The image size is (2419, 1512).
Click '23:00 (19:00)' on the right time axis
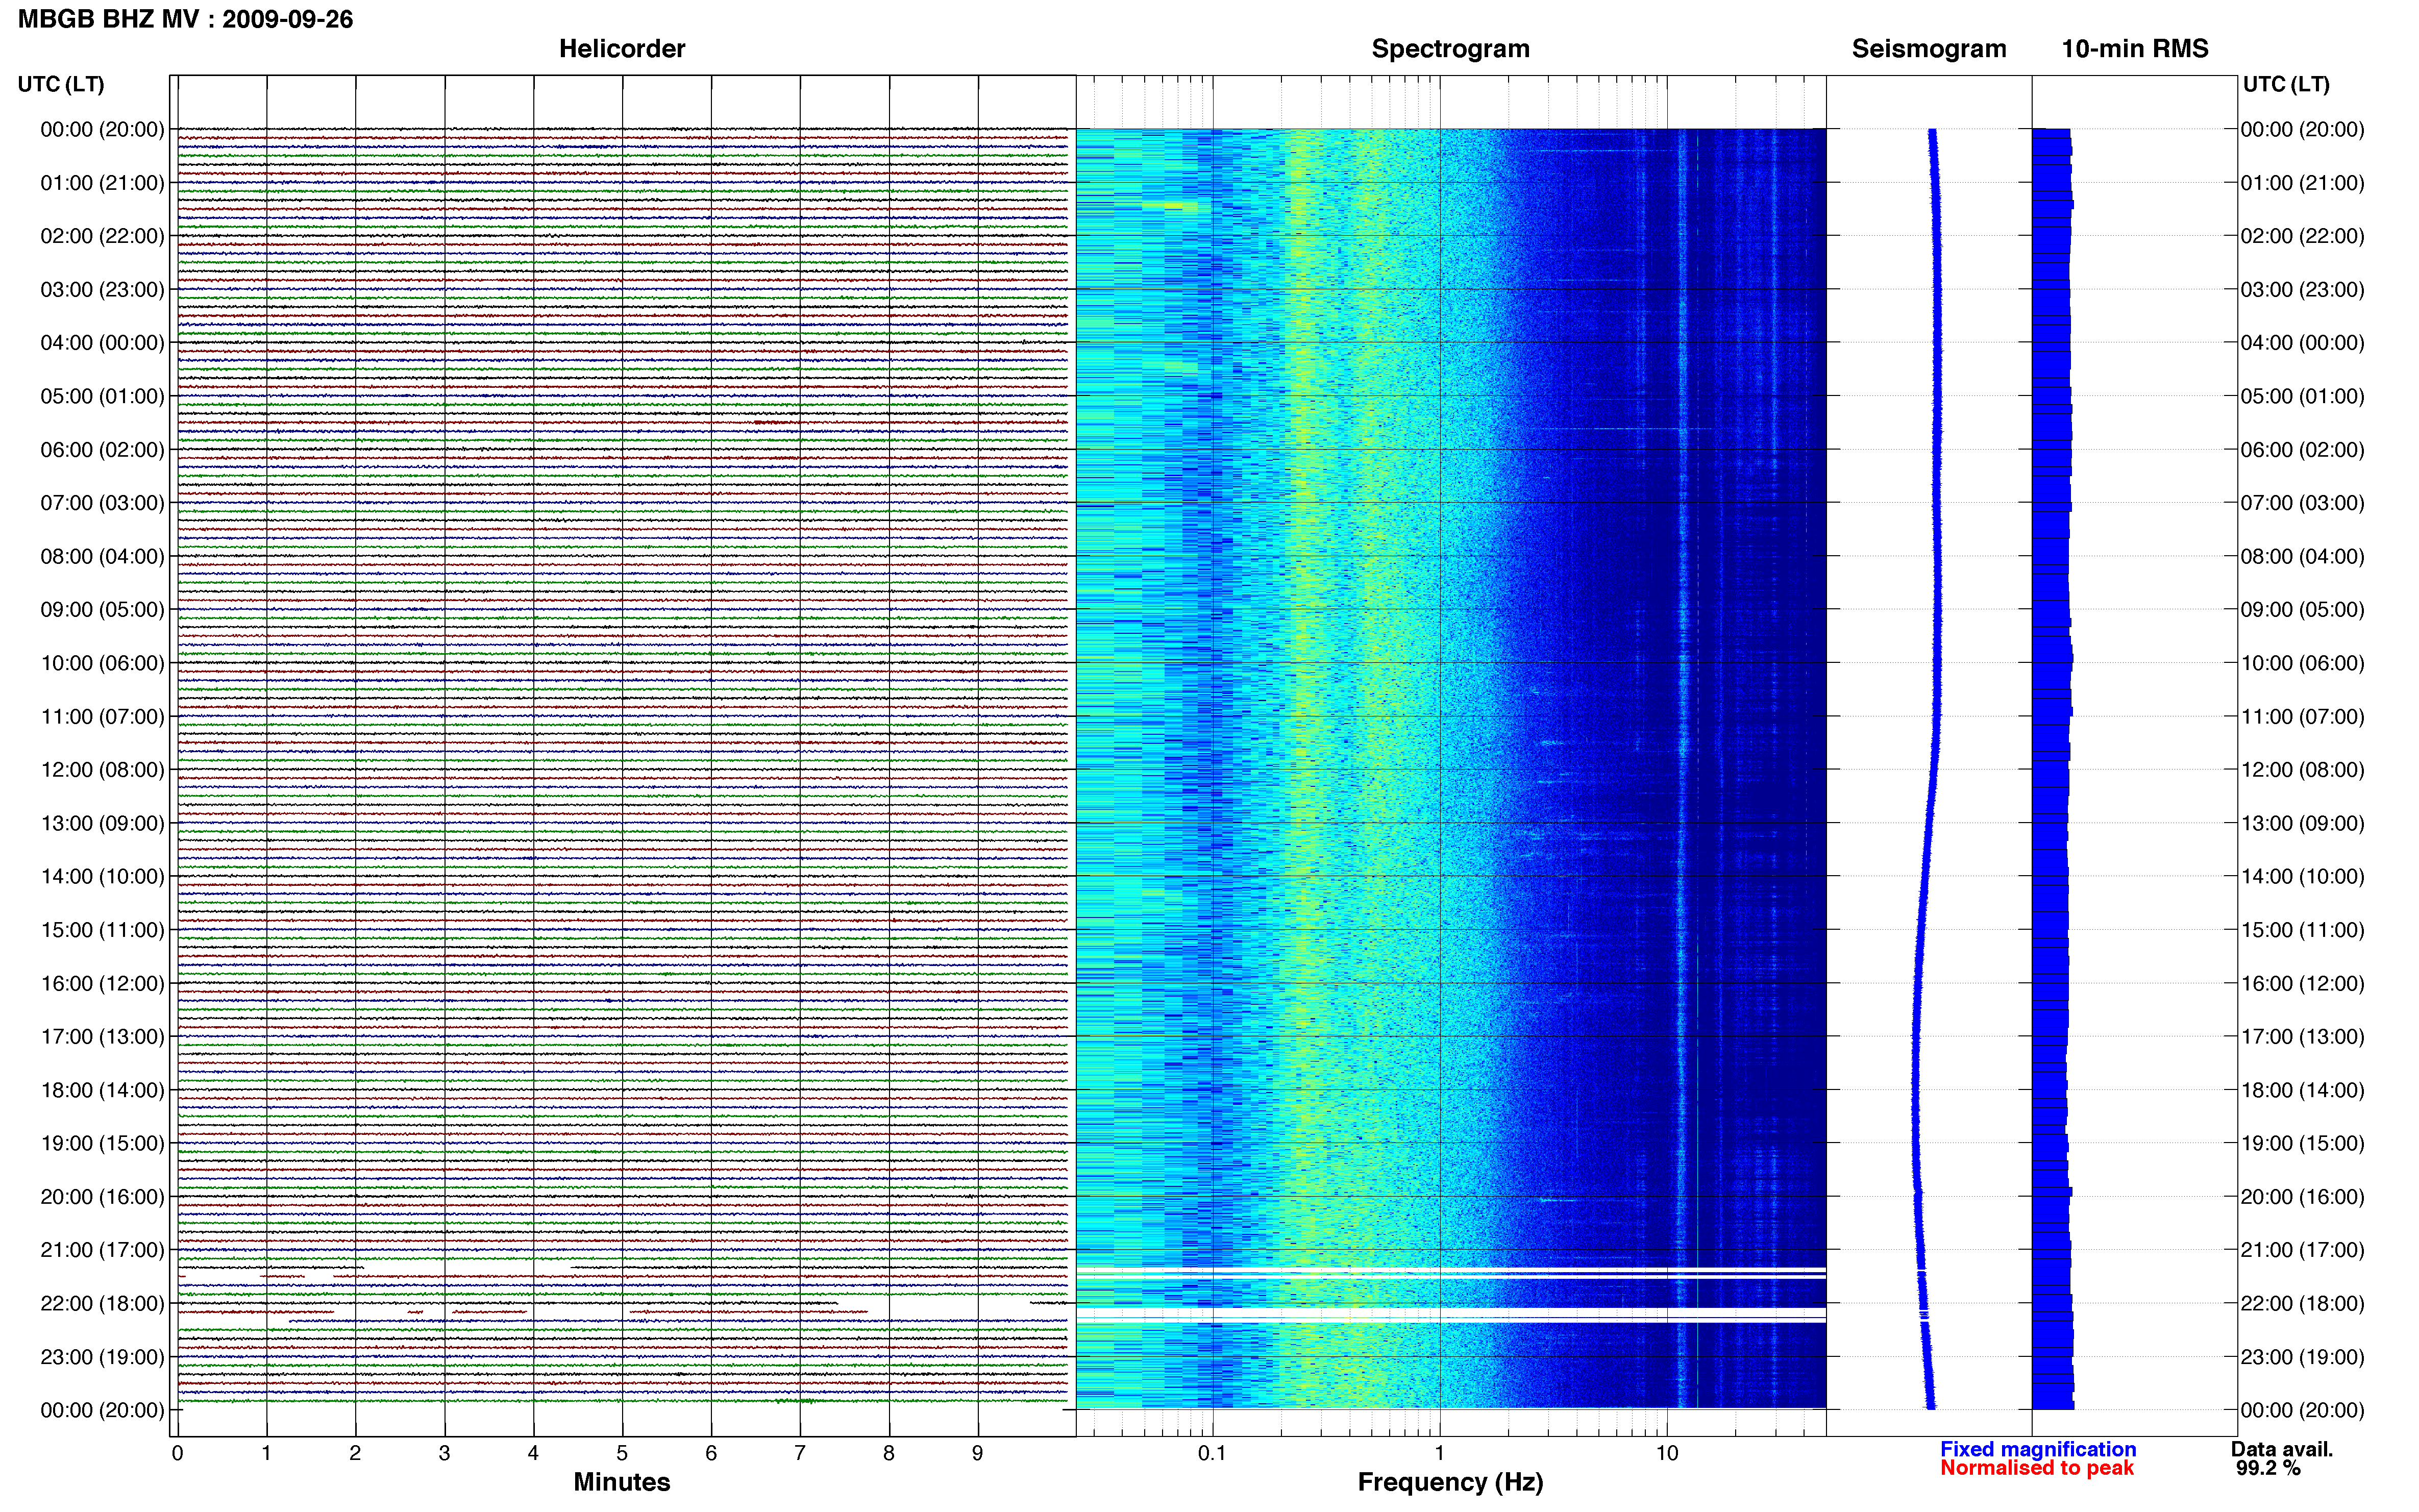2302,1357
